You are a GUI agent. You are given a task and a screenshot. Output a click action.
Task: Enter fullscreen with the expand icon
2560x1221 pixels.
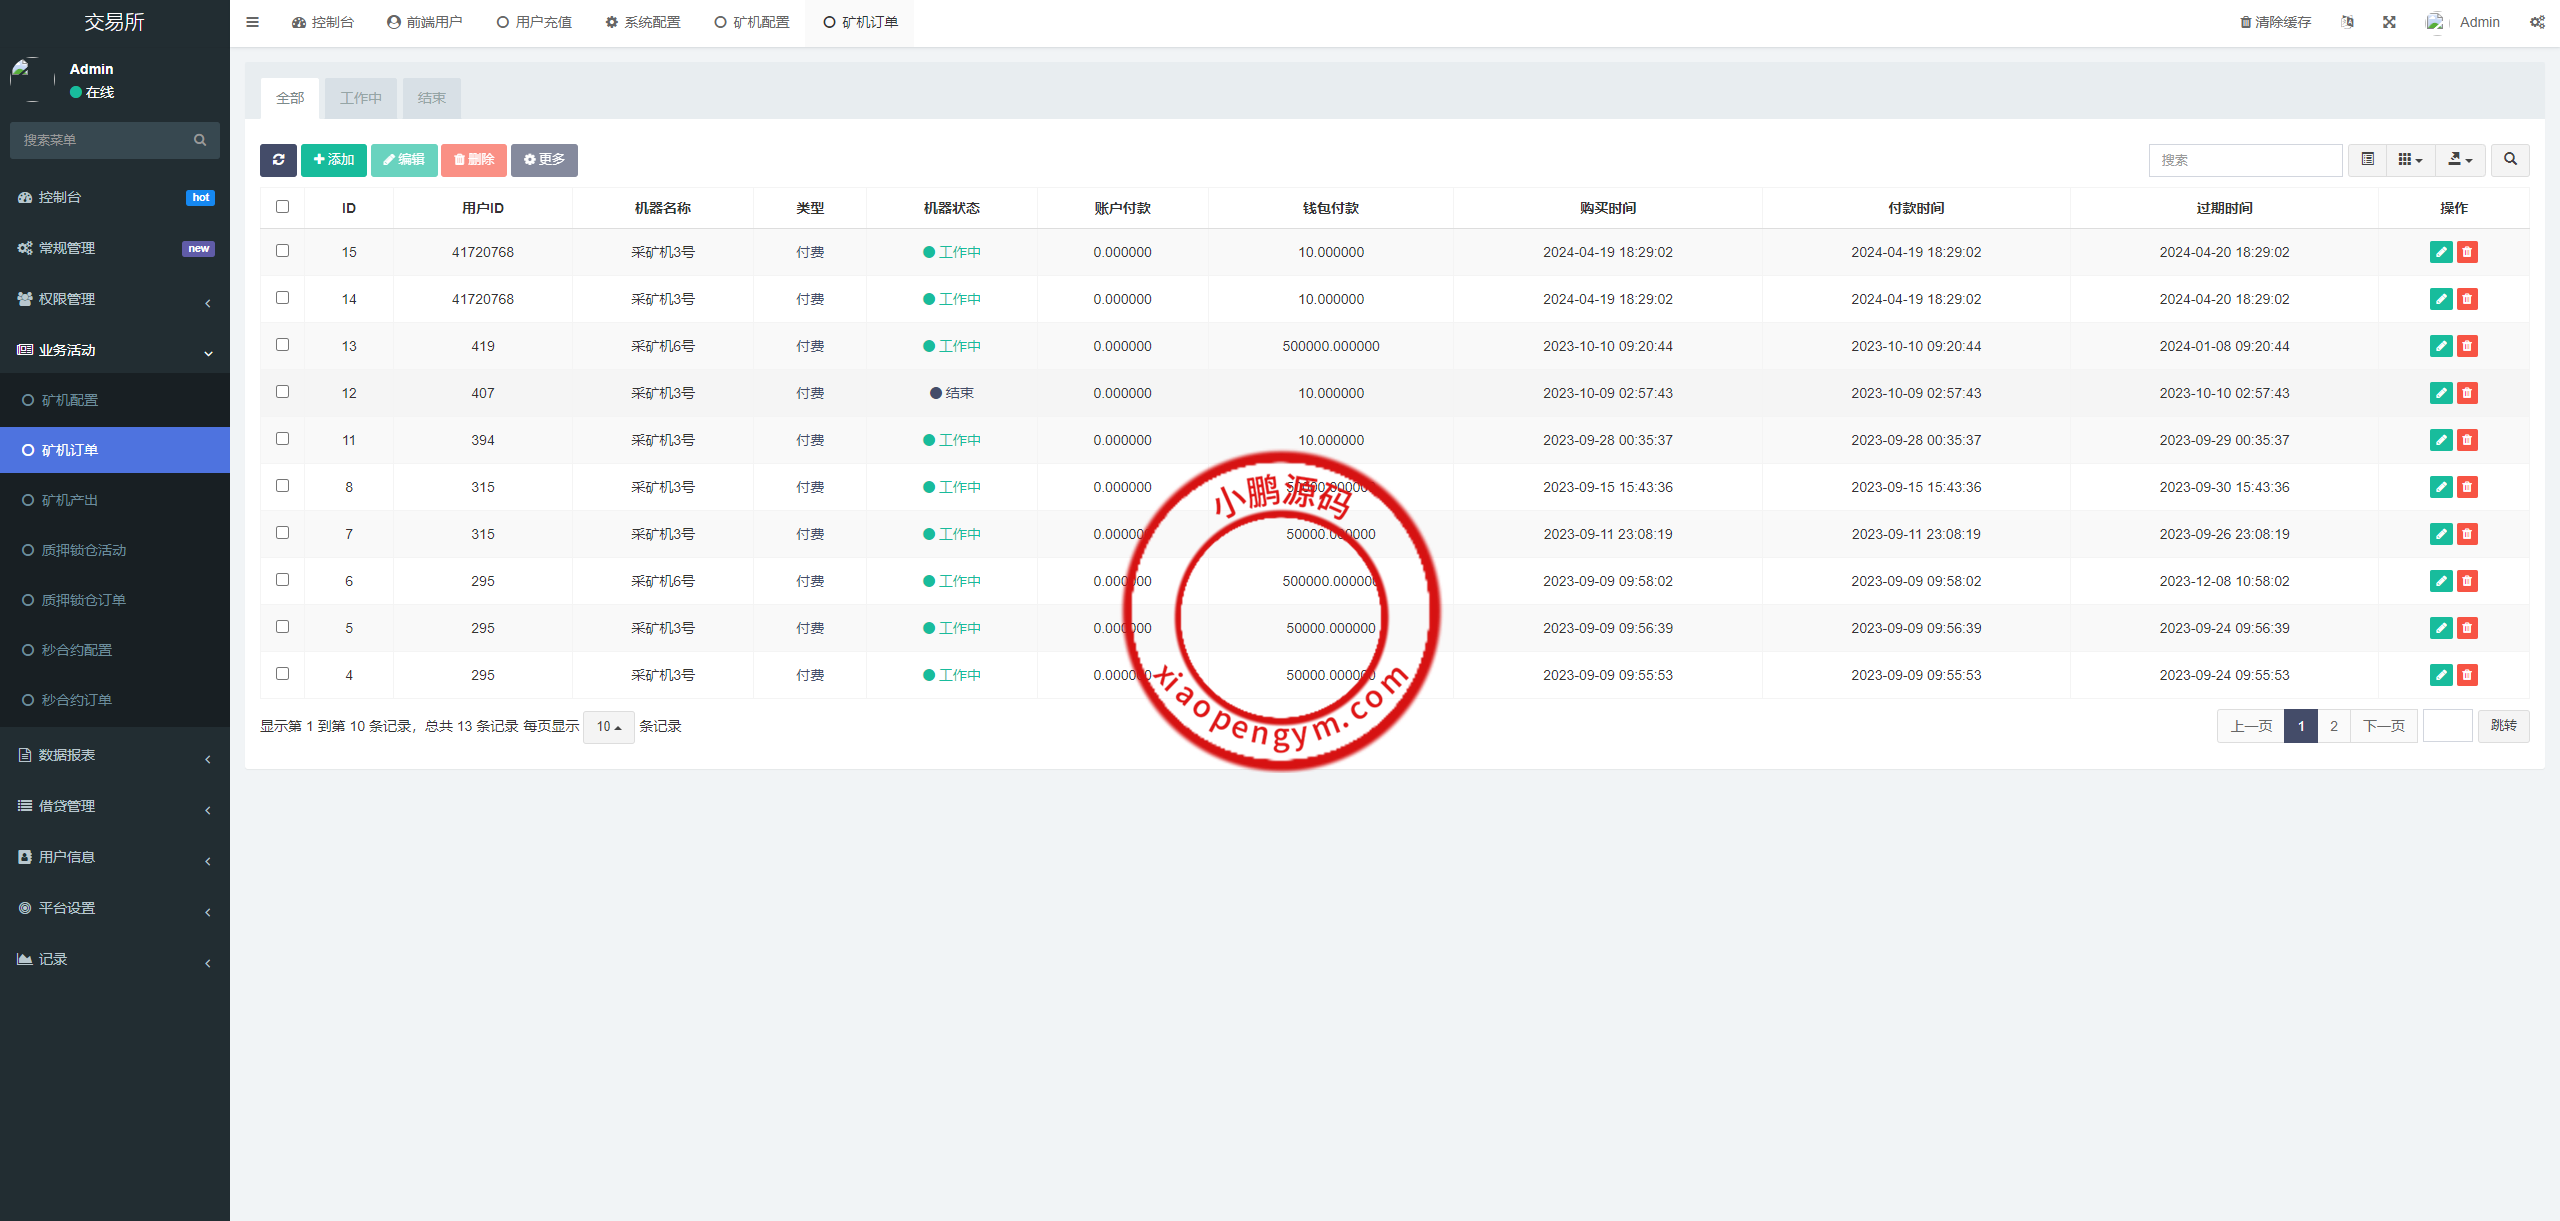(2389, 22)
